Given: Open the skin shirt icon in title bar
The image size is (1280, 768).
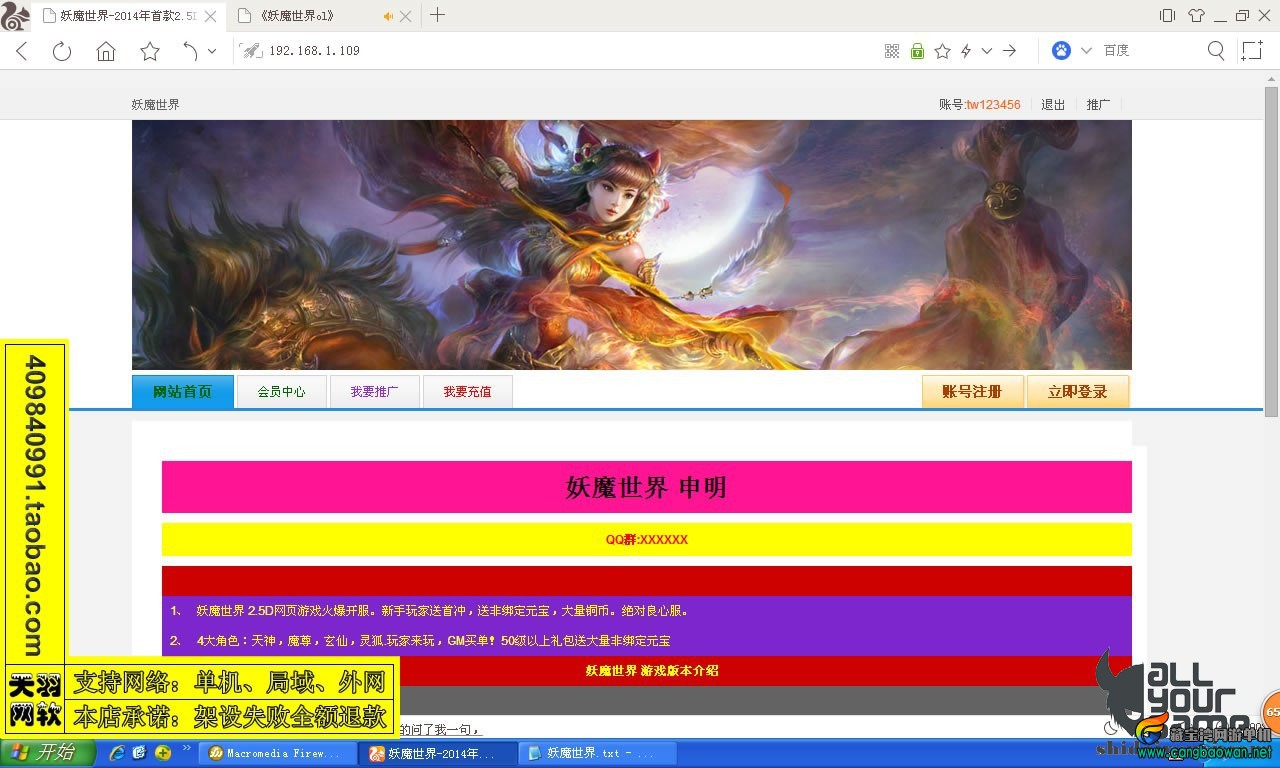Looking at the screenshot, I should click(1196, 15).
